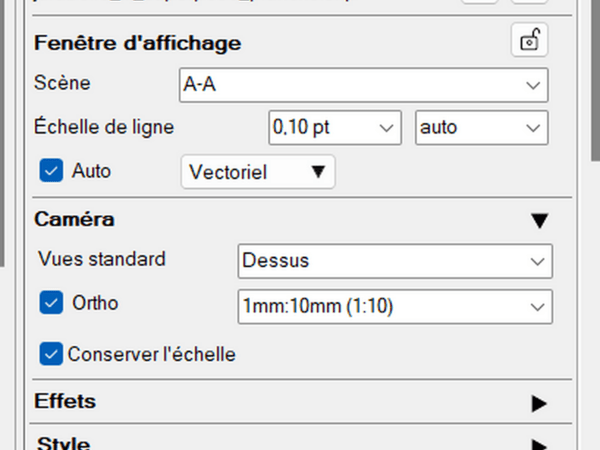Click the Style section title

pos(62,443)
